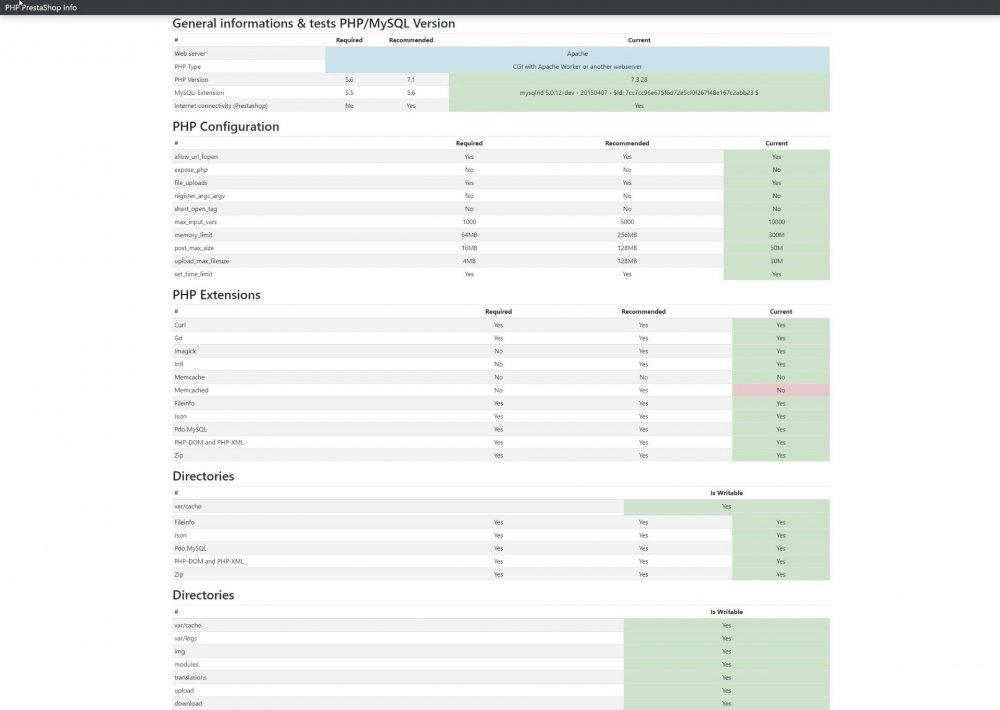Select the allow_url_fopen configuration row
1000x710 pixels.
400,156
